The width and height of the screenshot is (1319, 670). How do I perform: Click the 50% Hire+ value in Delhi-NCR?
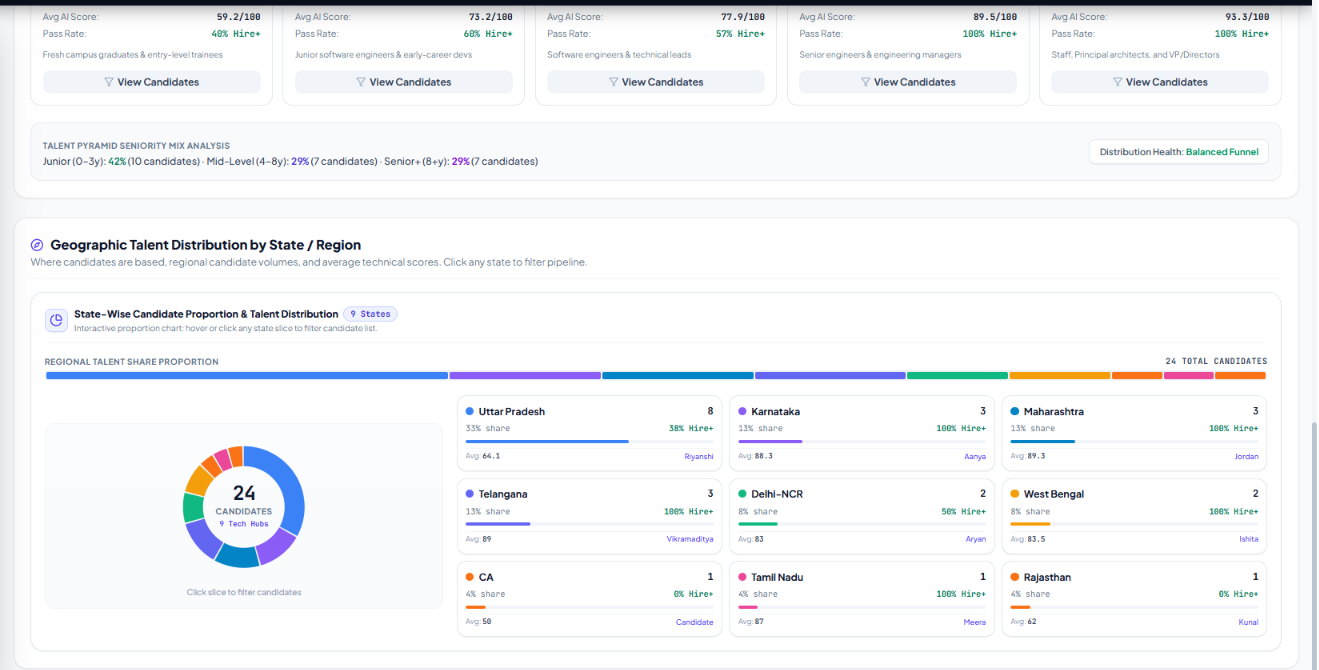[963, 511]
